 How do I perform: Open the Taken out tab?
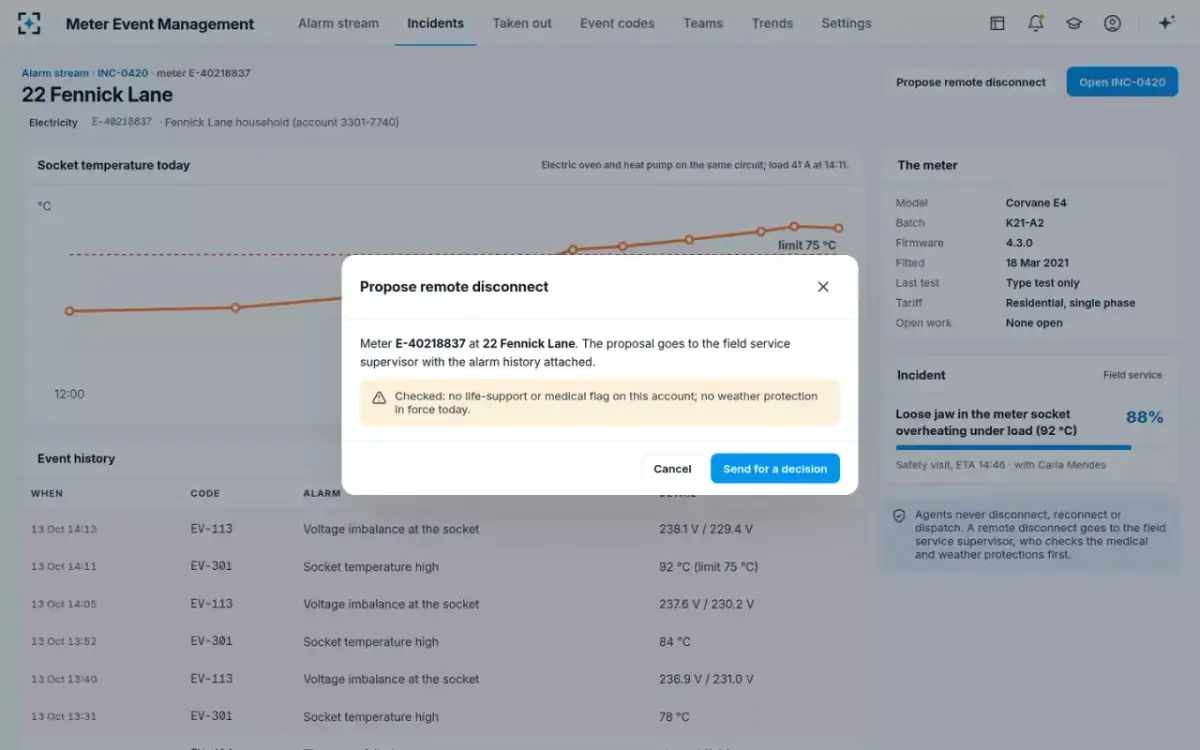522,23
